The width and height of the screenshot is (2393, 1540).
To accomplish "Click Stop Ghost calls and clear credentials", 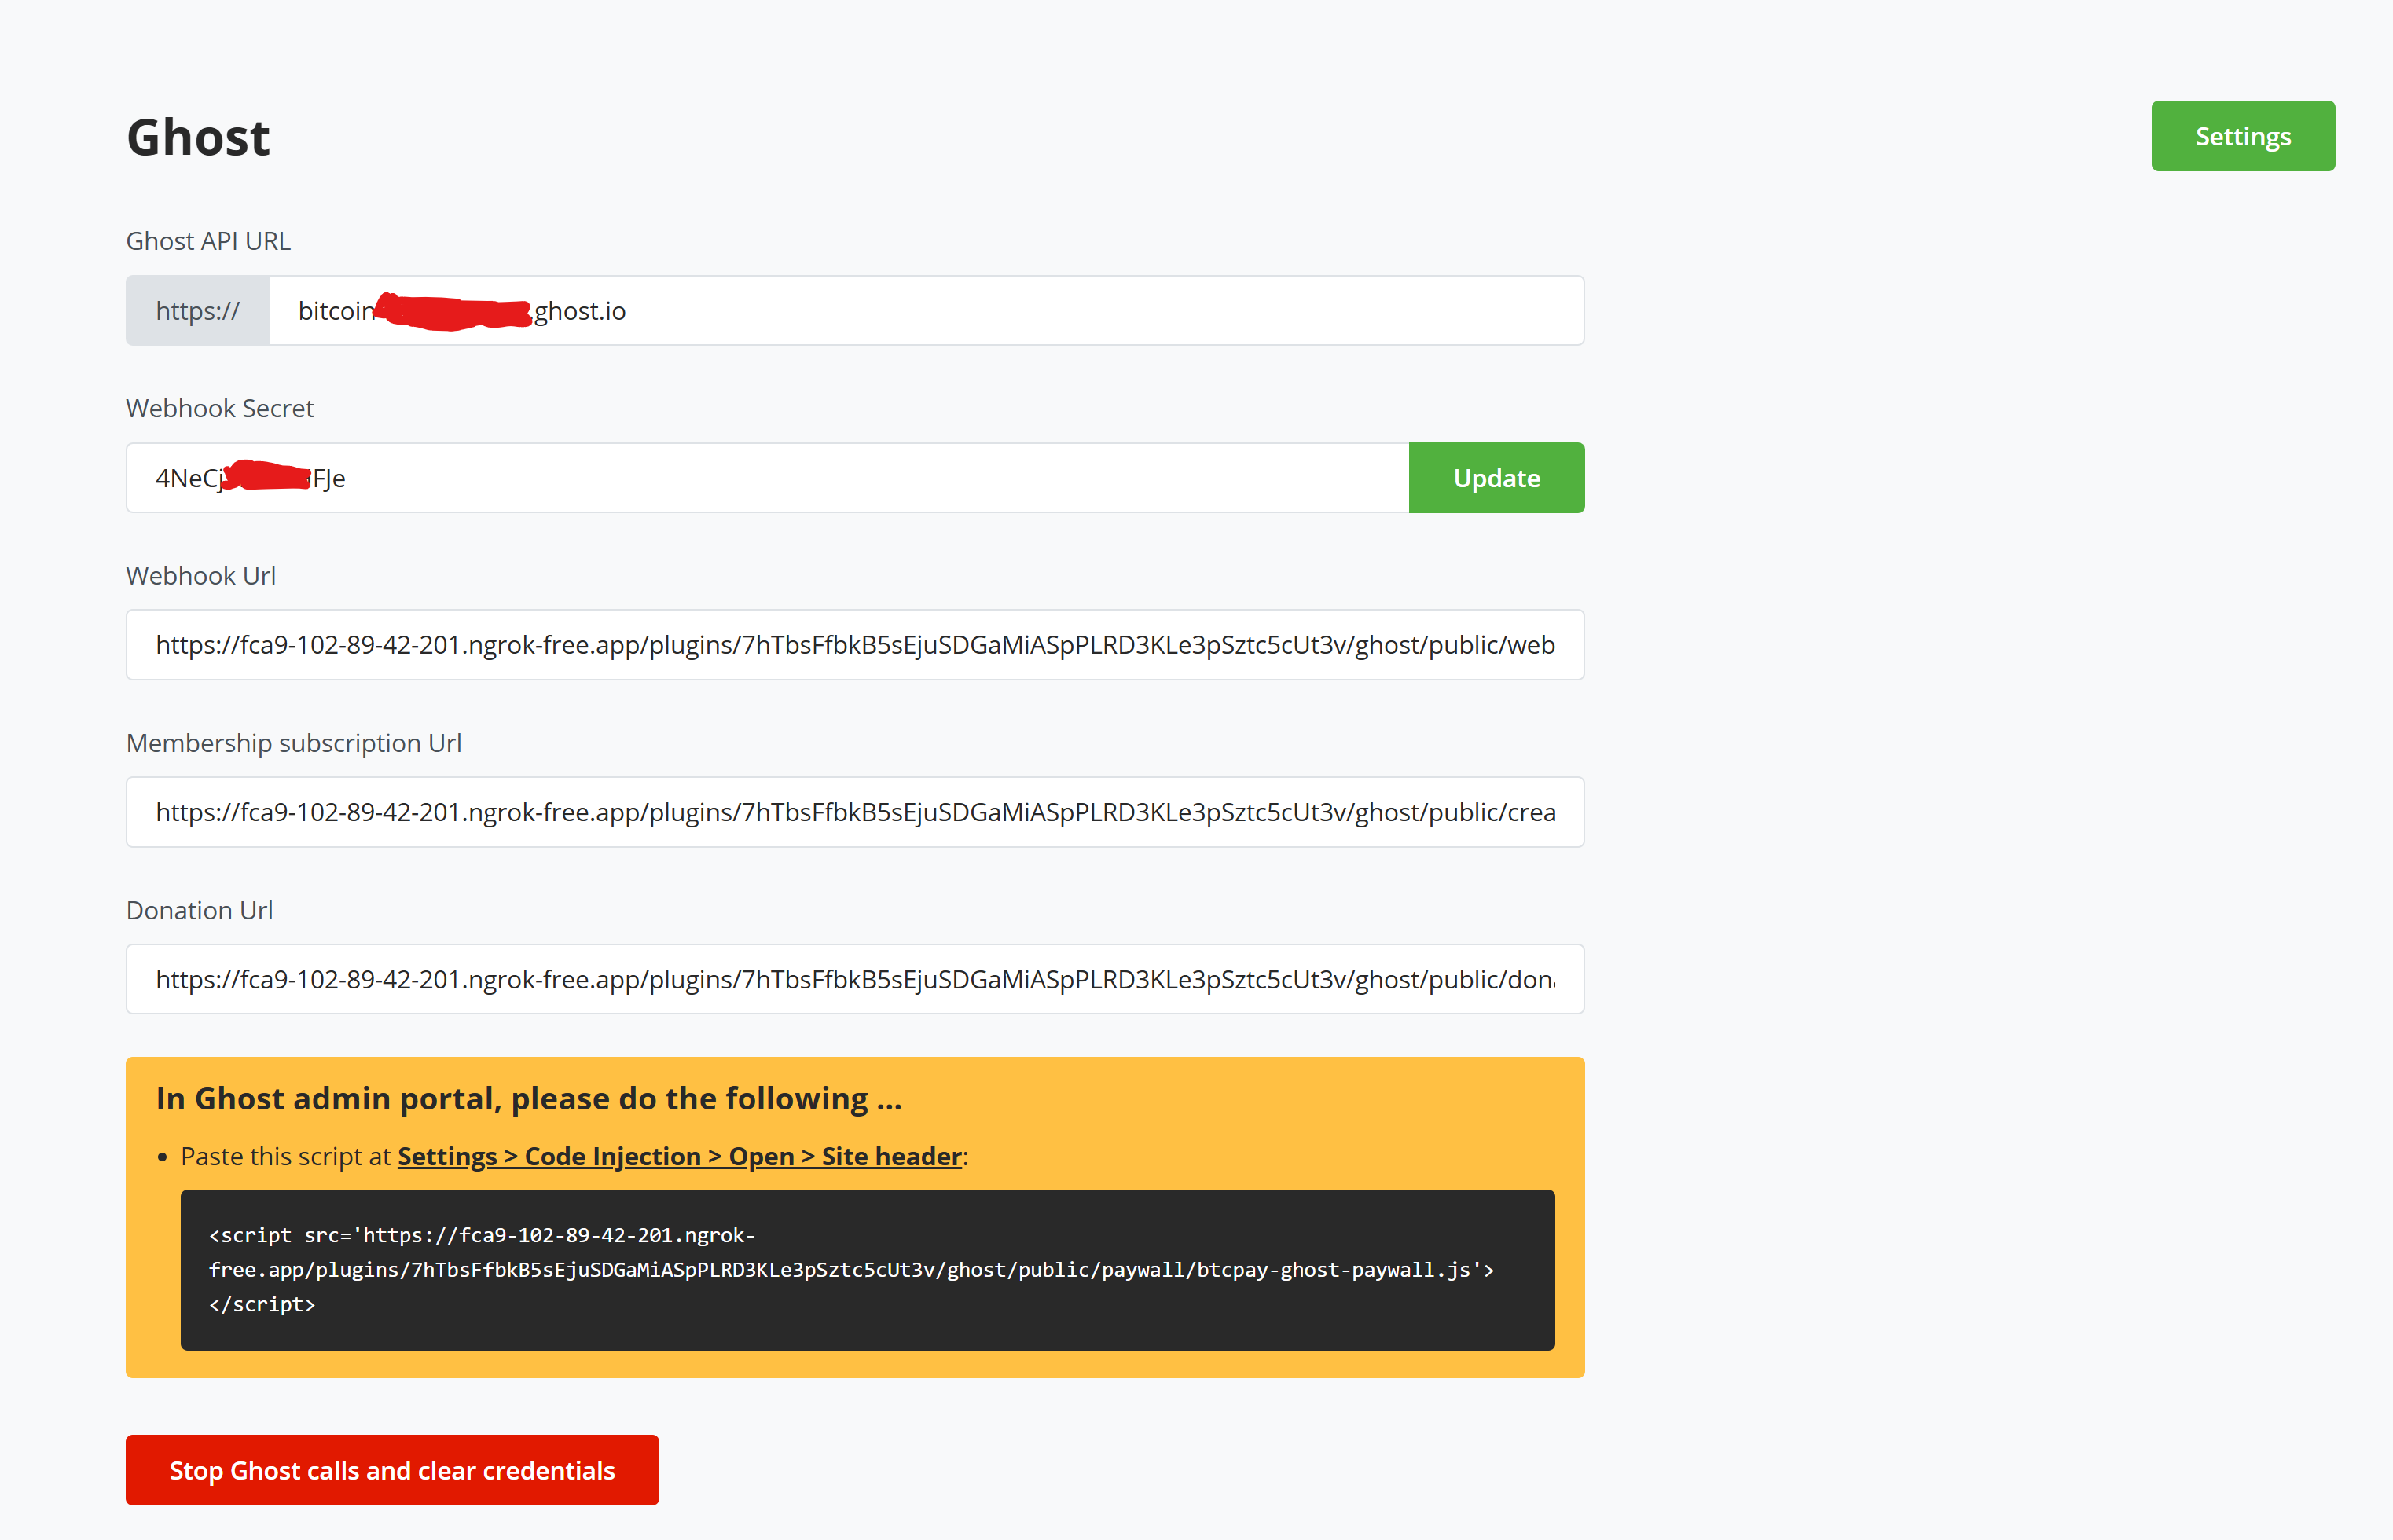I will click(x=391, y=1470).
